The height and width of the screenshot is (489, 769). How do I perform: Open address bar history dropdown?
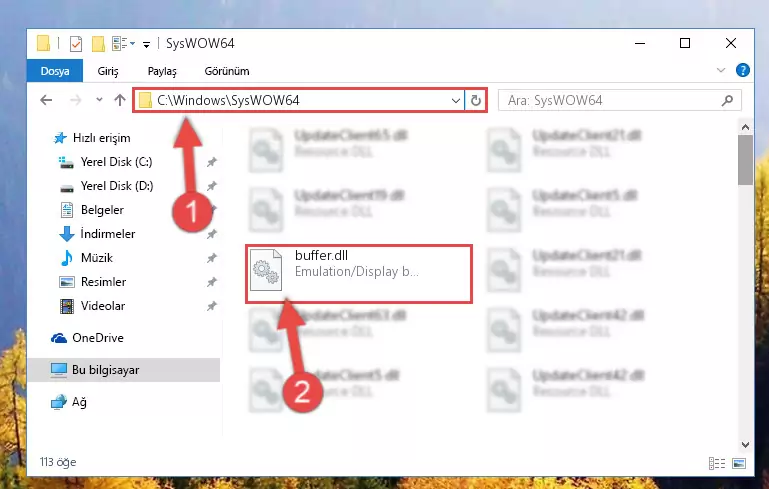(456, 101)
